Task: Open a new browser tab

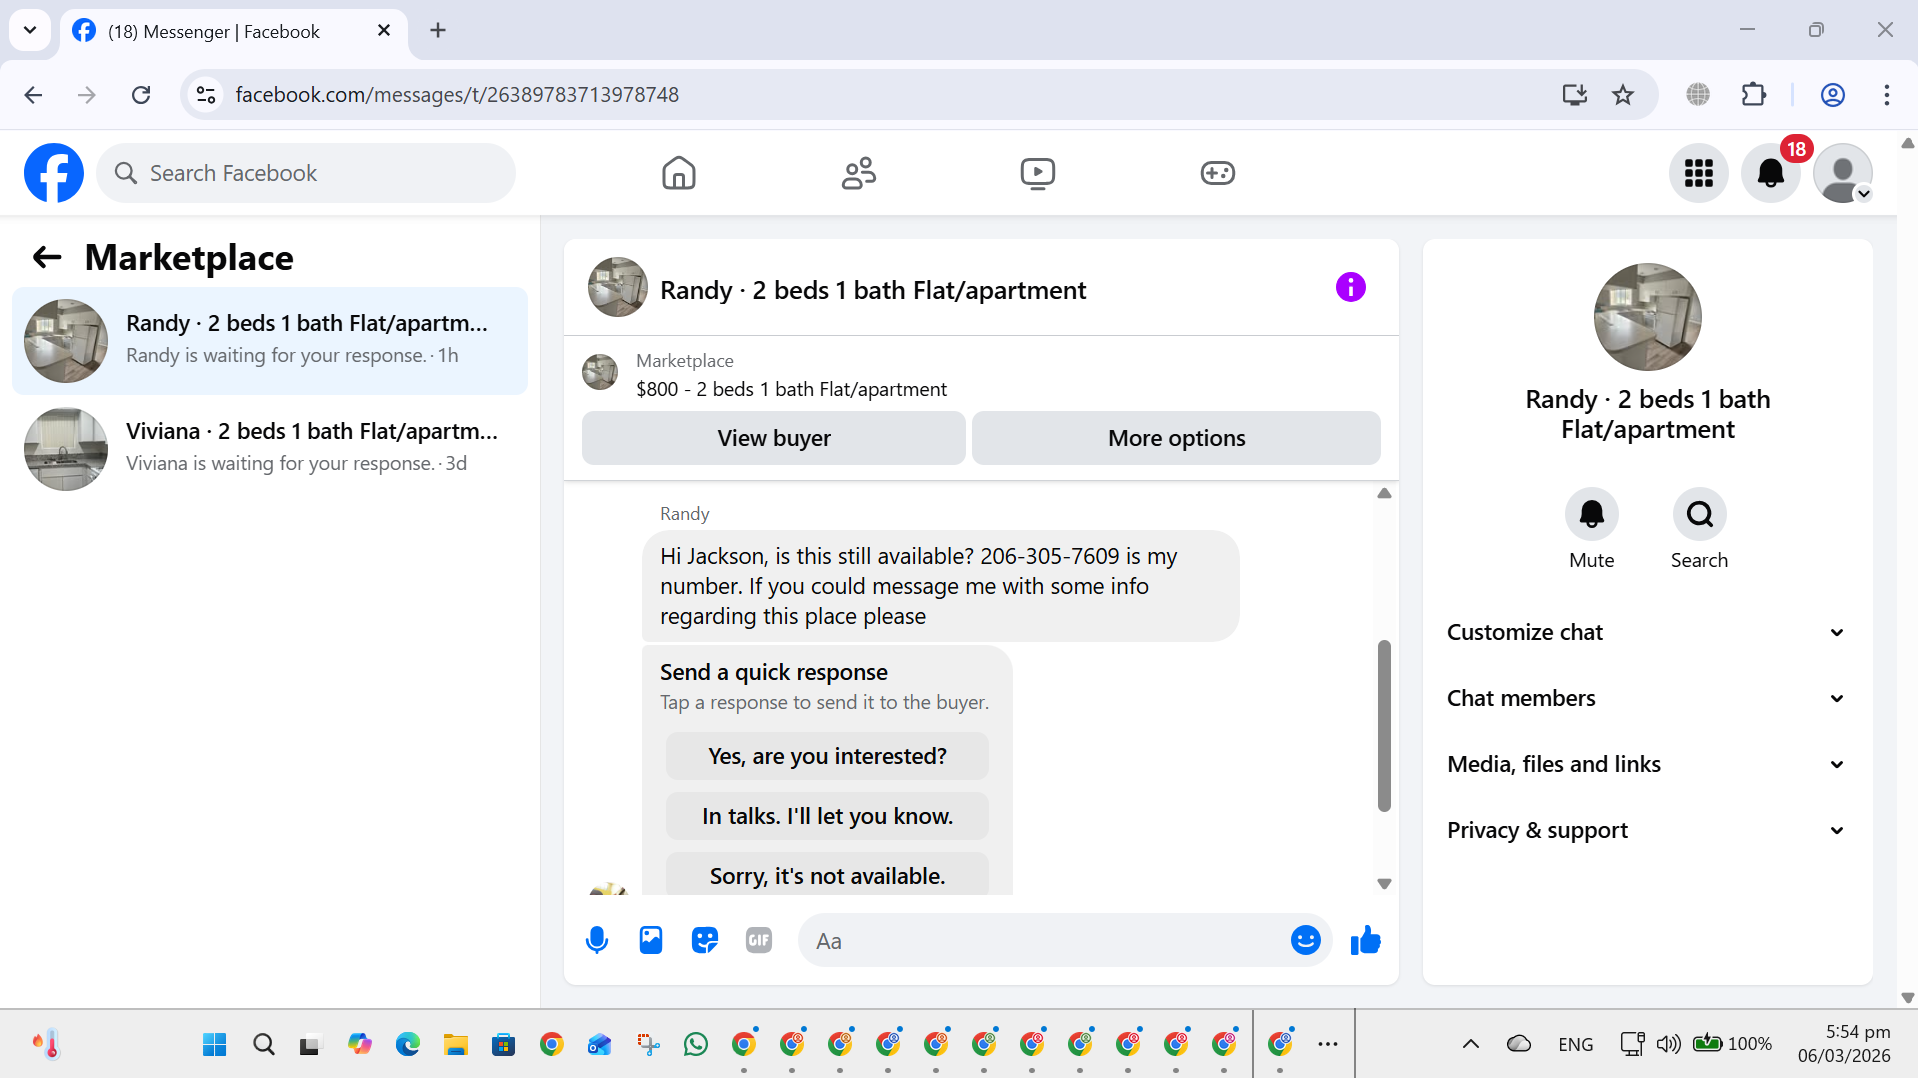Action: [438, 31]
